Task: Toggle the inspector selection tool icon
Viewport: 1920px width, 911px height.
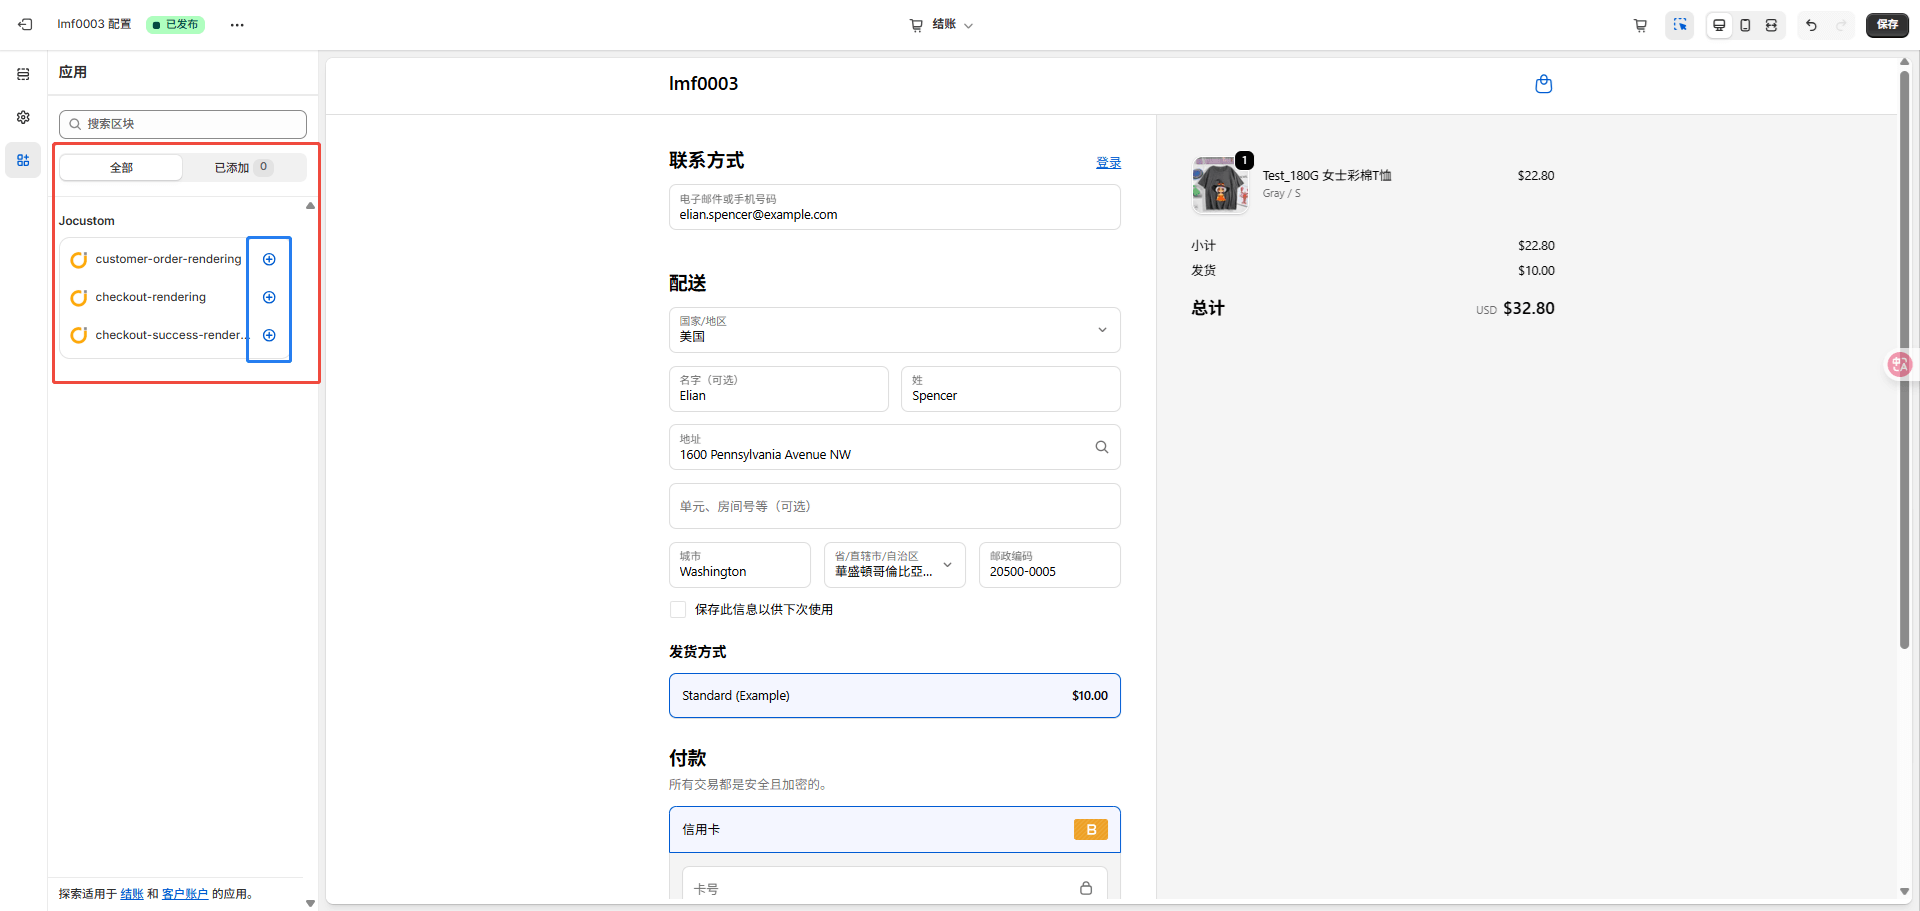Action: pos(1680,25)
